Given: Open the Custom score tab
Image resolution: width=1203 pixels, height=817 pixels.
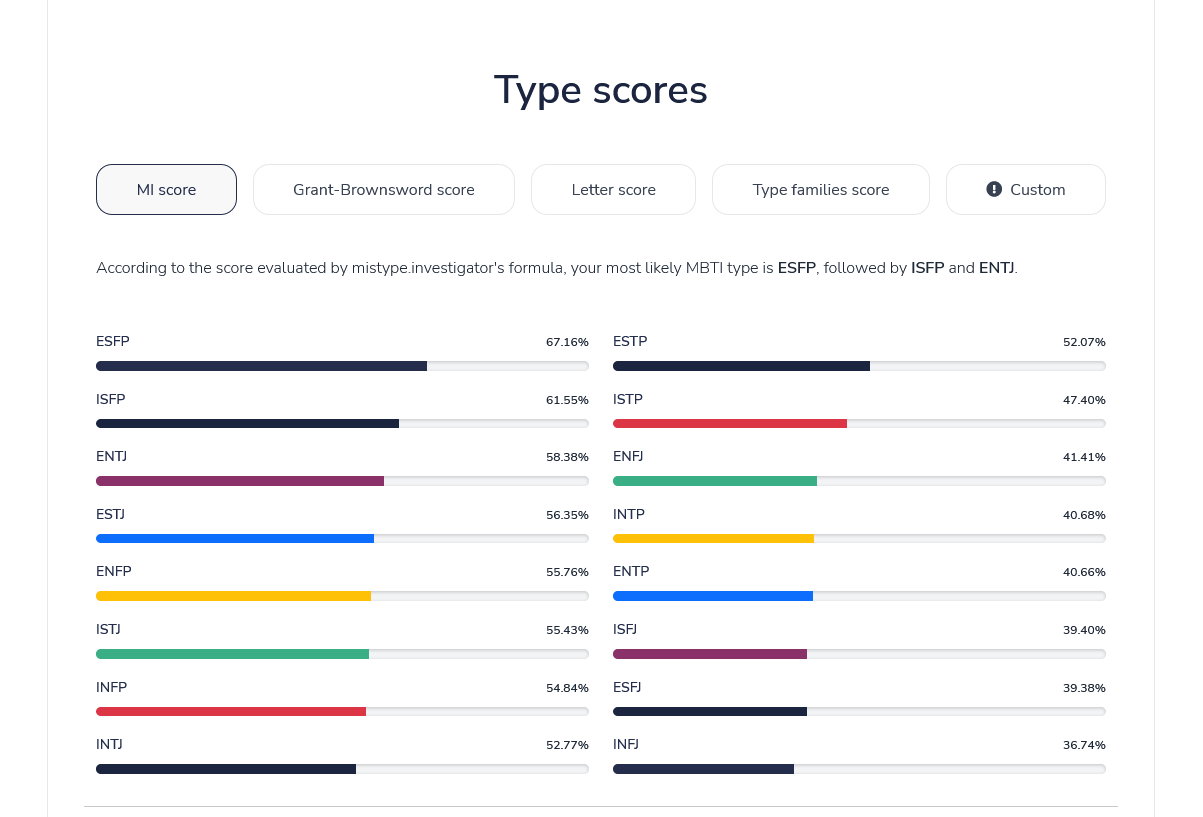Looking at the screenshot, I should coord(1026,189).
